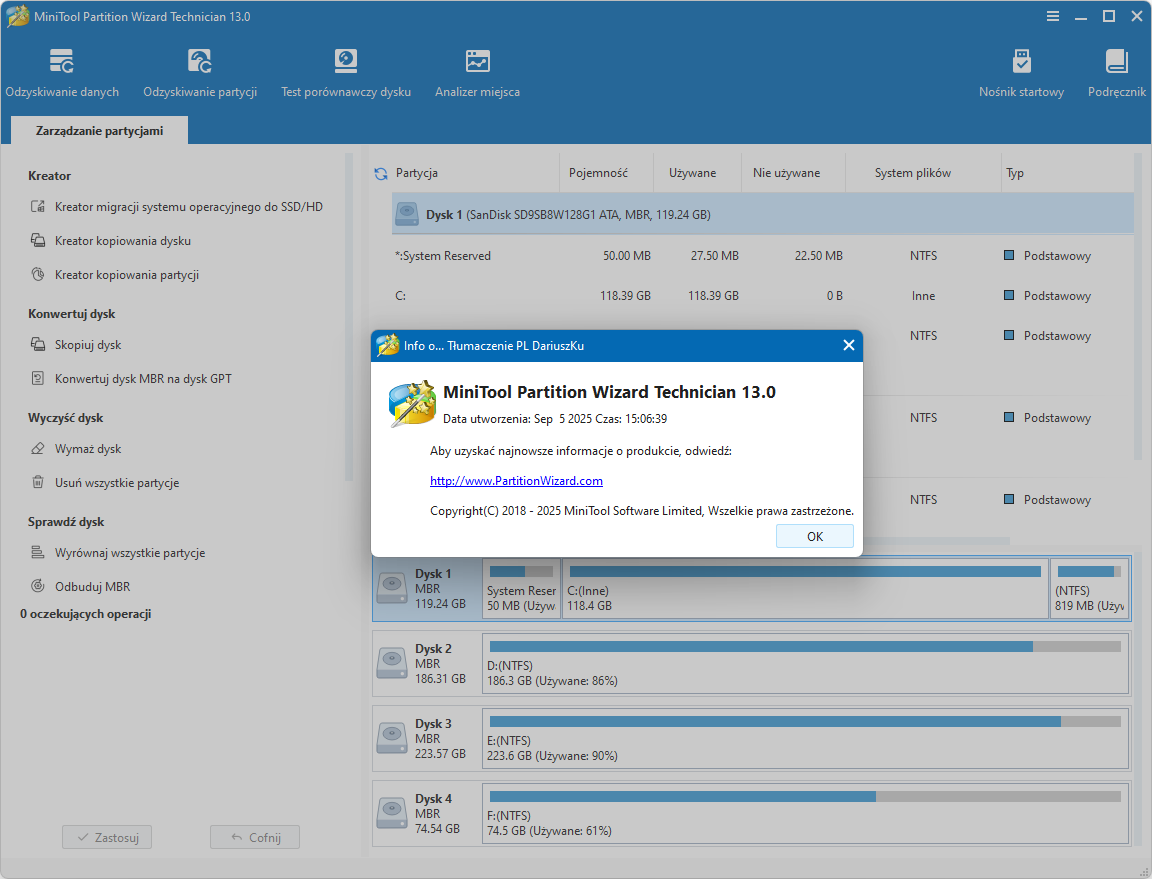Click the 0 oczekujących operacji status text
Screen dimensions: 1152x879
(x=85, y=614)
